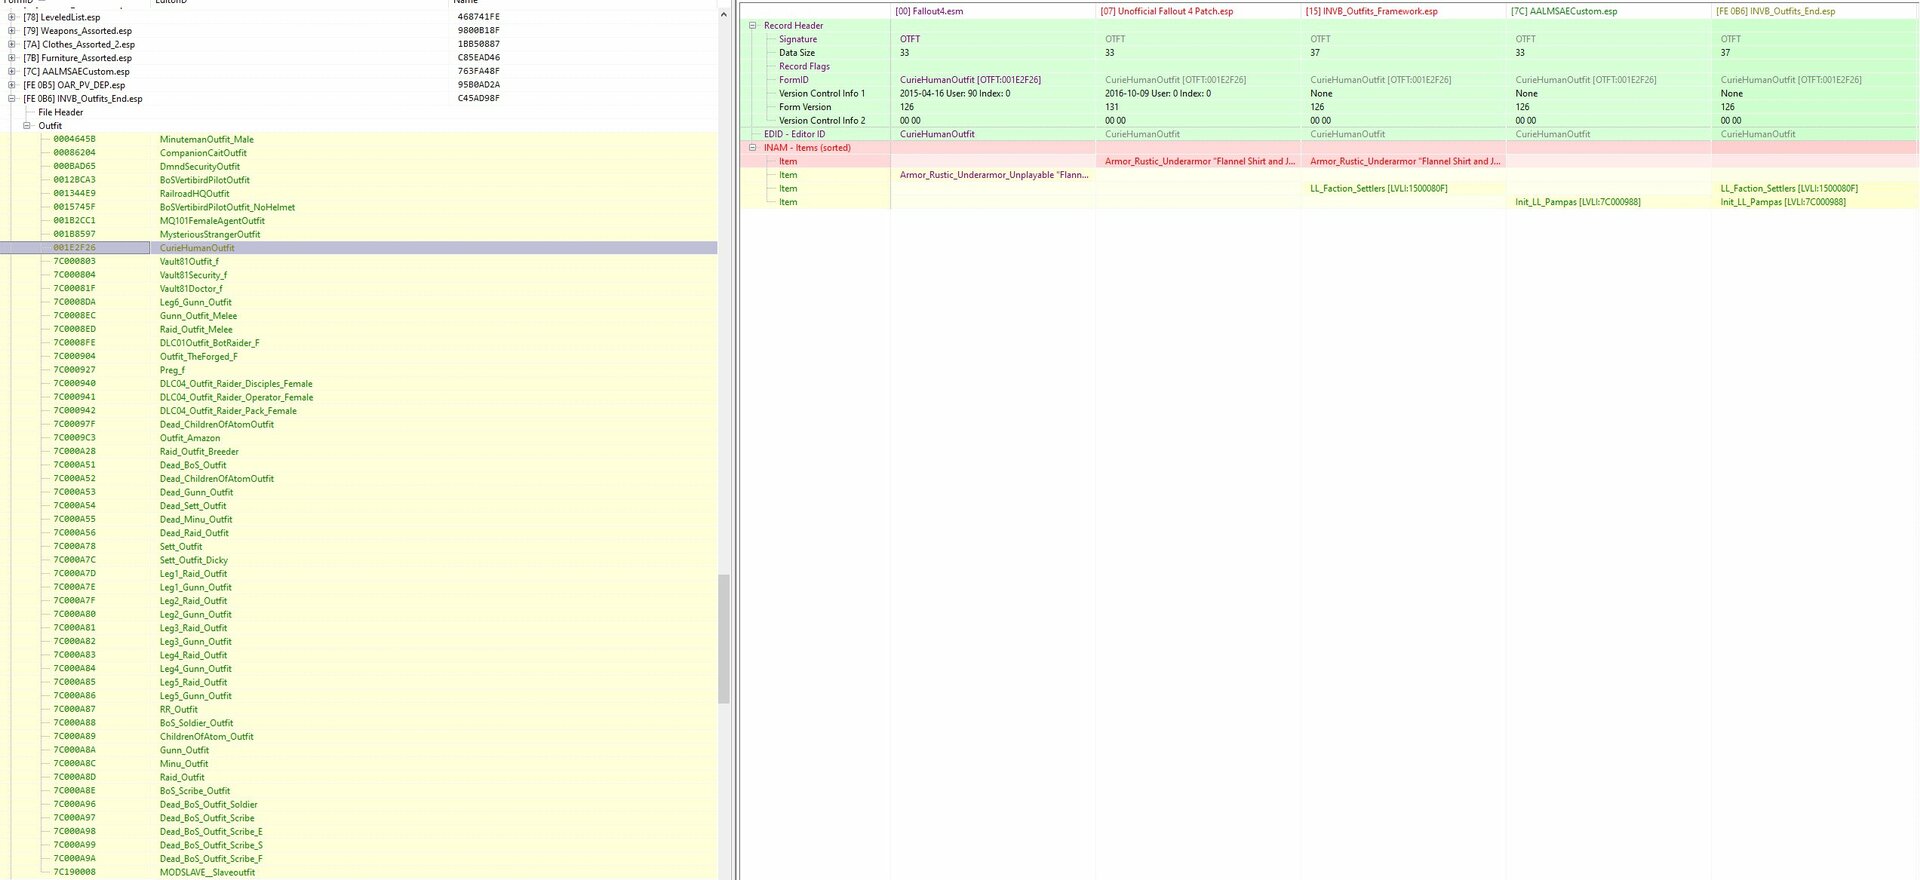Collapse the Outfit group node

pos(27,126)
